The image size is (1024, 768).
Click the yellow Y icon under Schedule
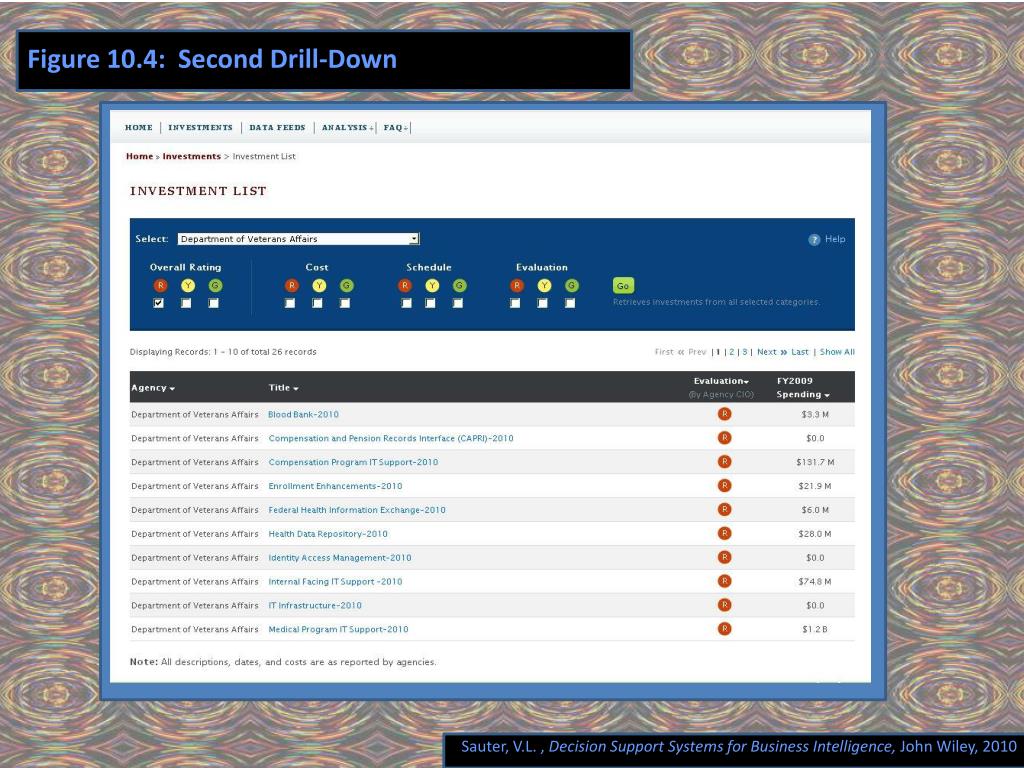click(432, 285)
